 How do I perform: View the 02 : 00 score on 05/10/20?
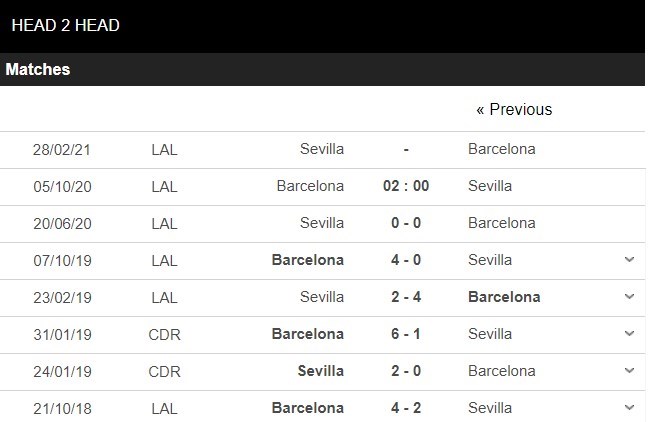click(406, 186)
